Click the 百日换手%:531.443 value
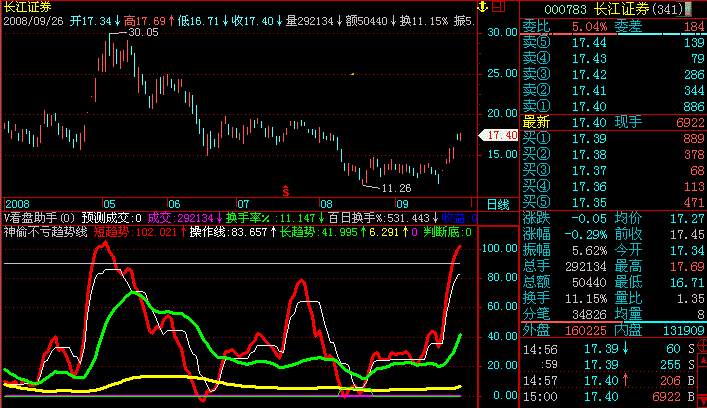 pyautogui.click(x=383, y=218)
